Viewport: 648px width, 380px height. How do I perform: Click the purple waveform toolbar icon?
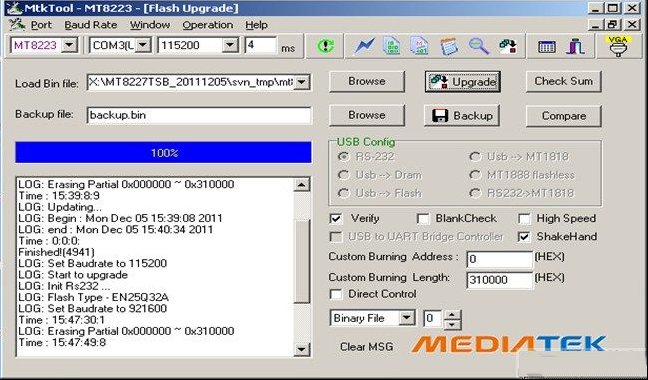(575, 46)
